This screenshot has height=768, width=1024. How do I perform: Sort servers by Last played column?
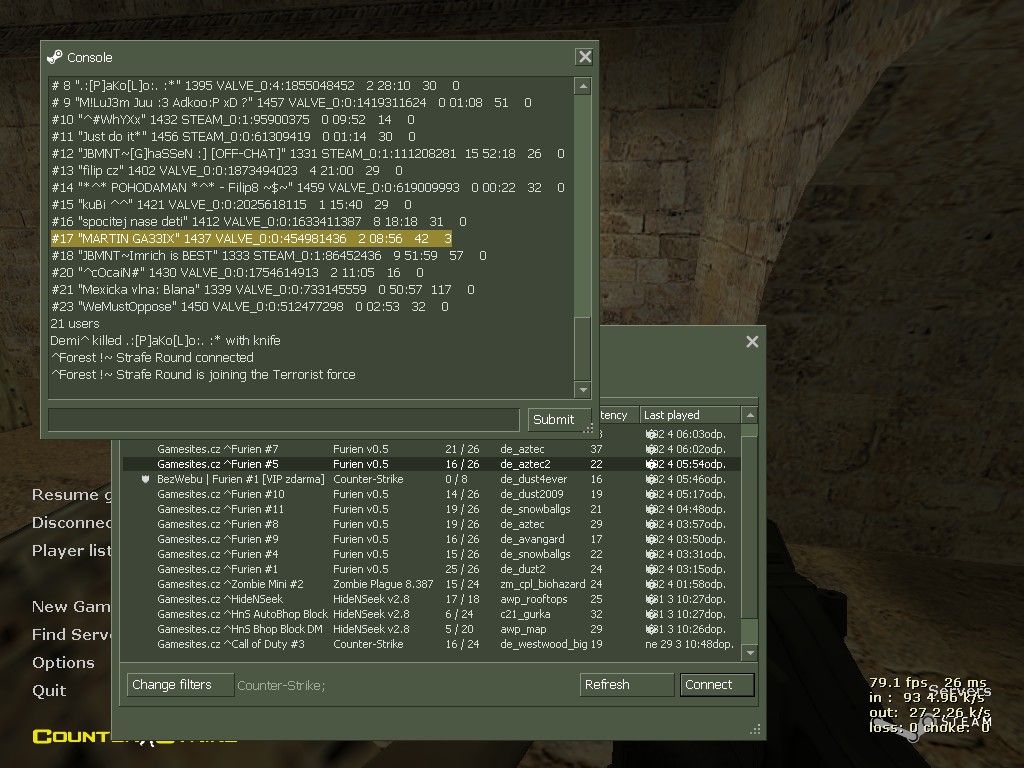(690, 415)
